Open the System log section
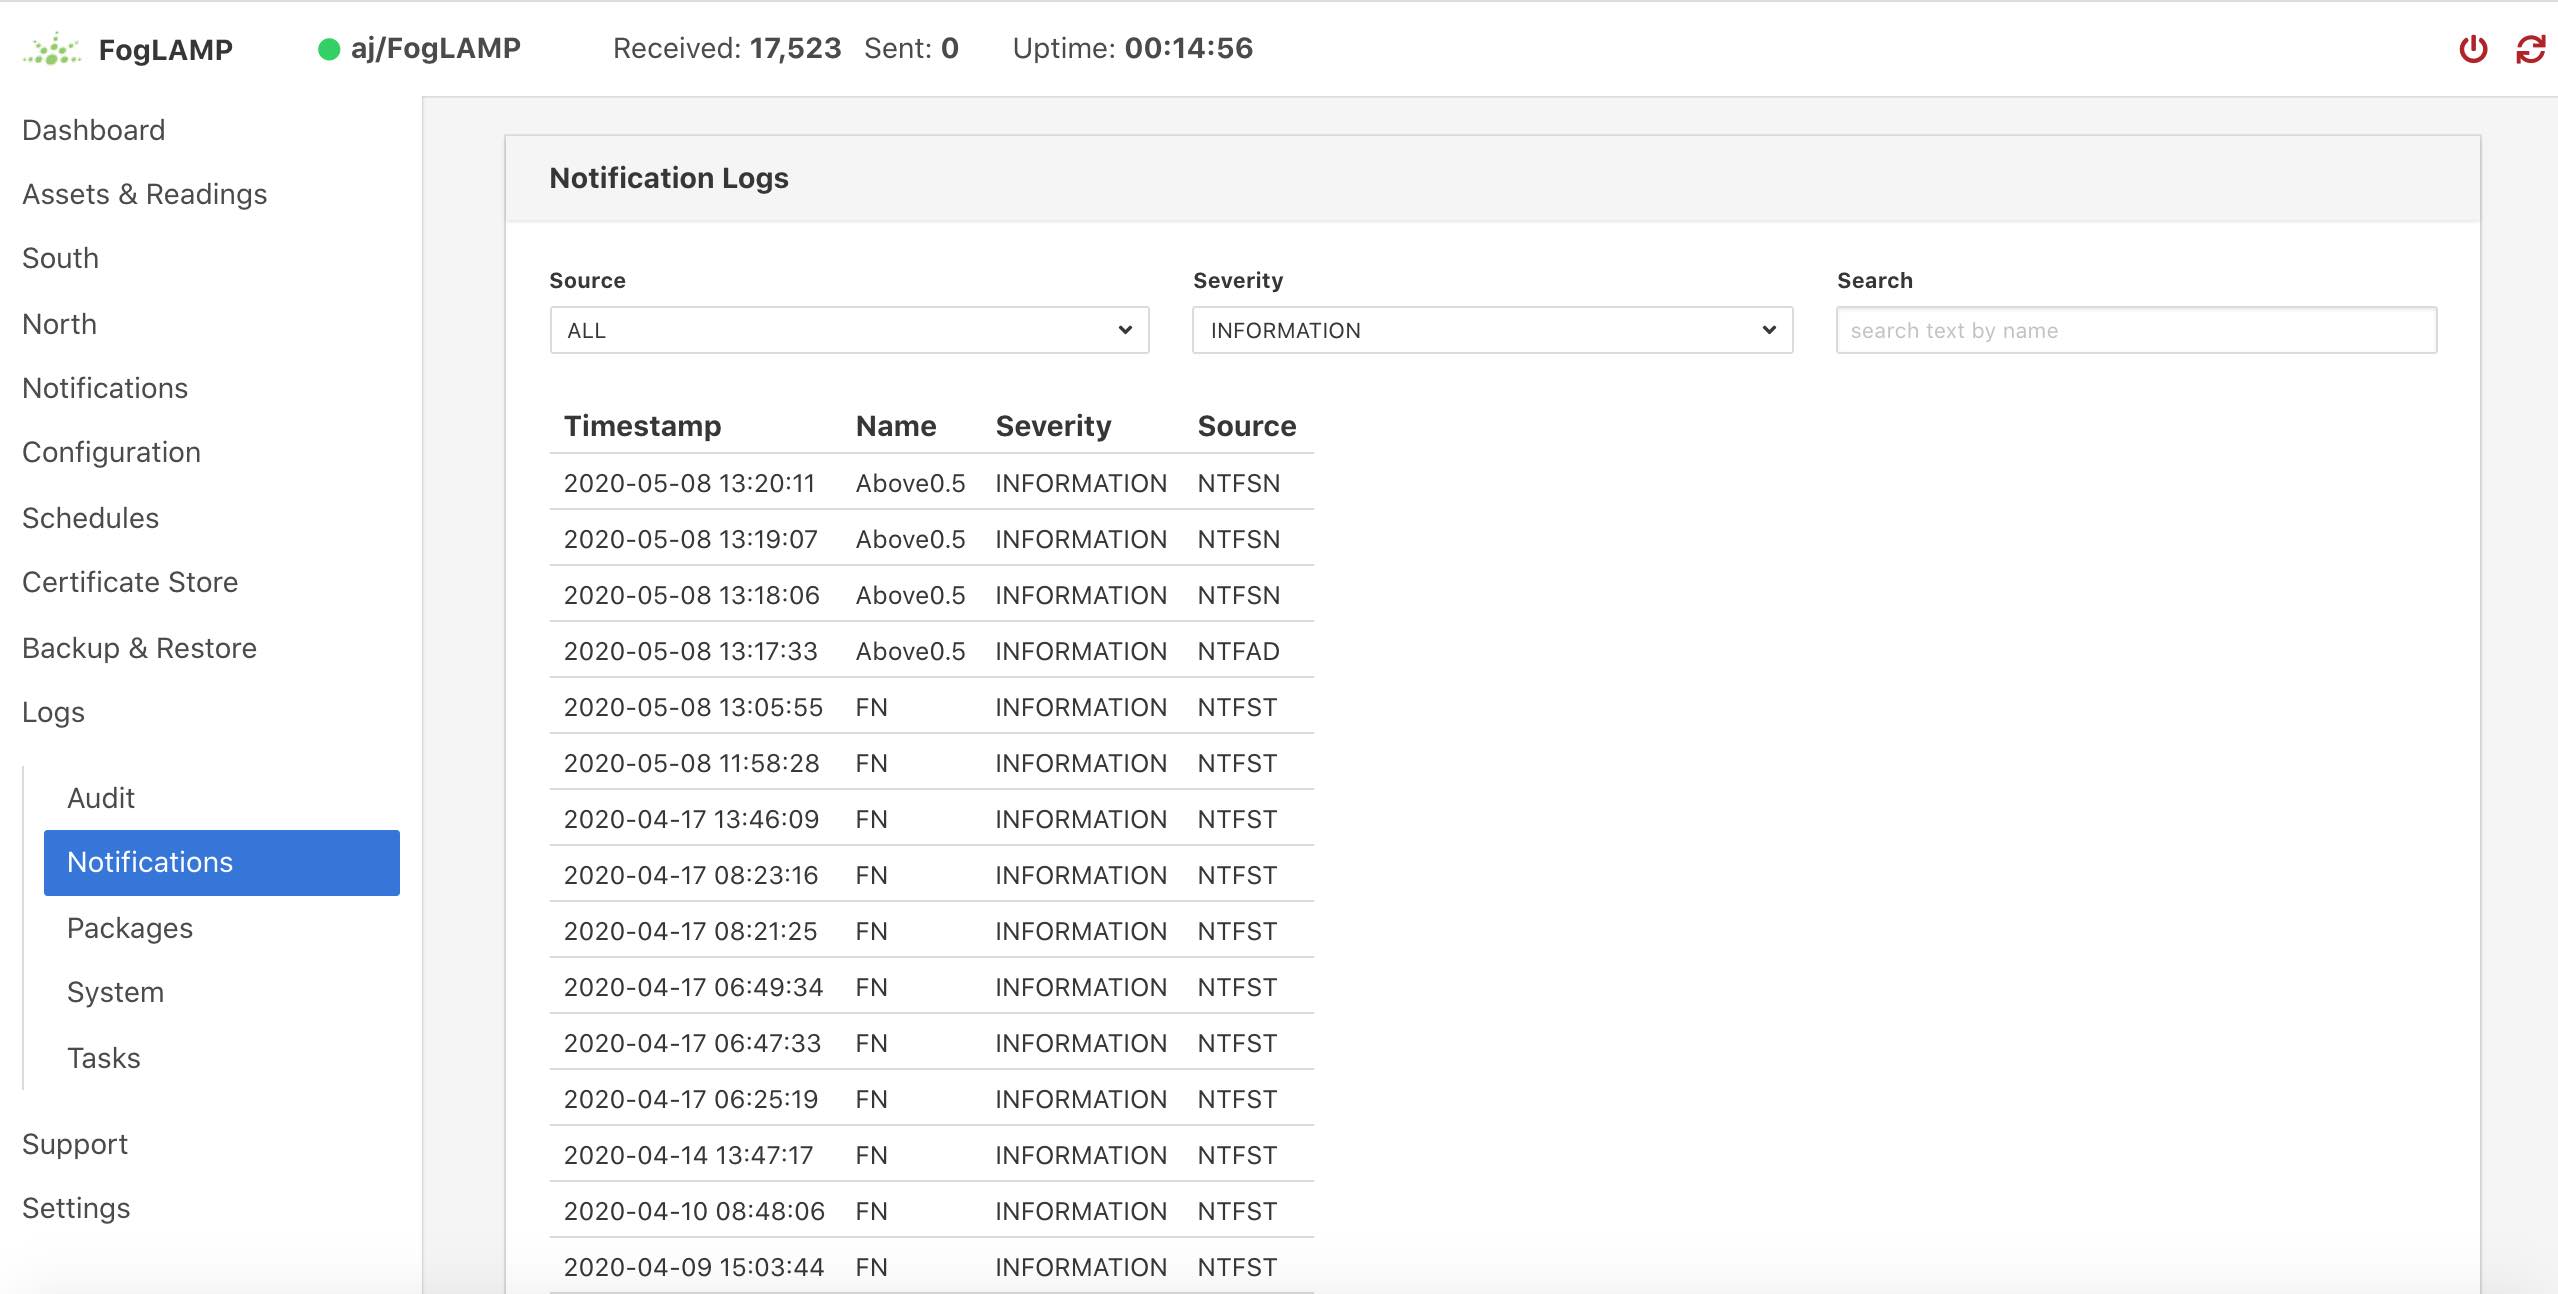The height and width of the screenshot is (1294, 2558). (x=116, y=992)
